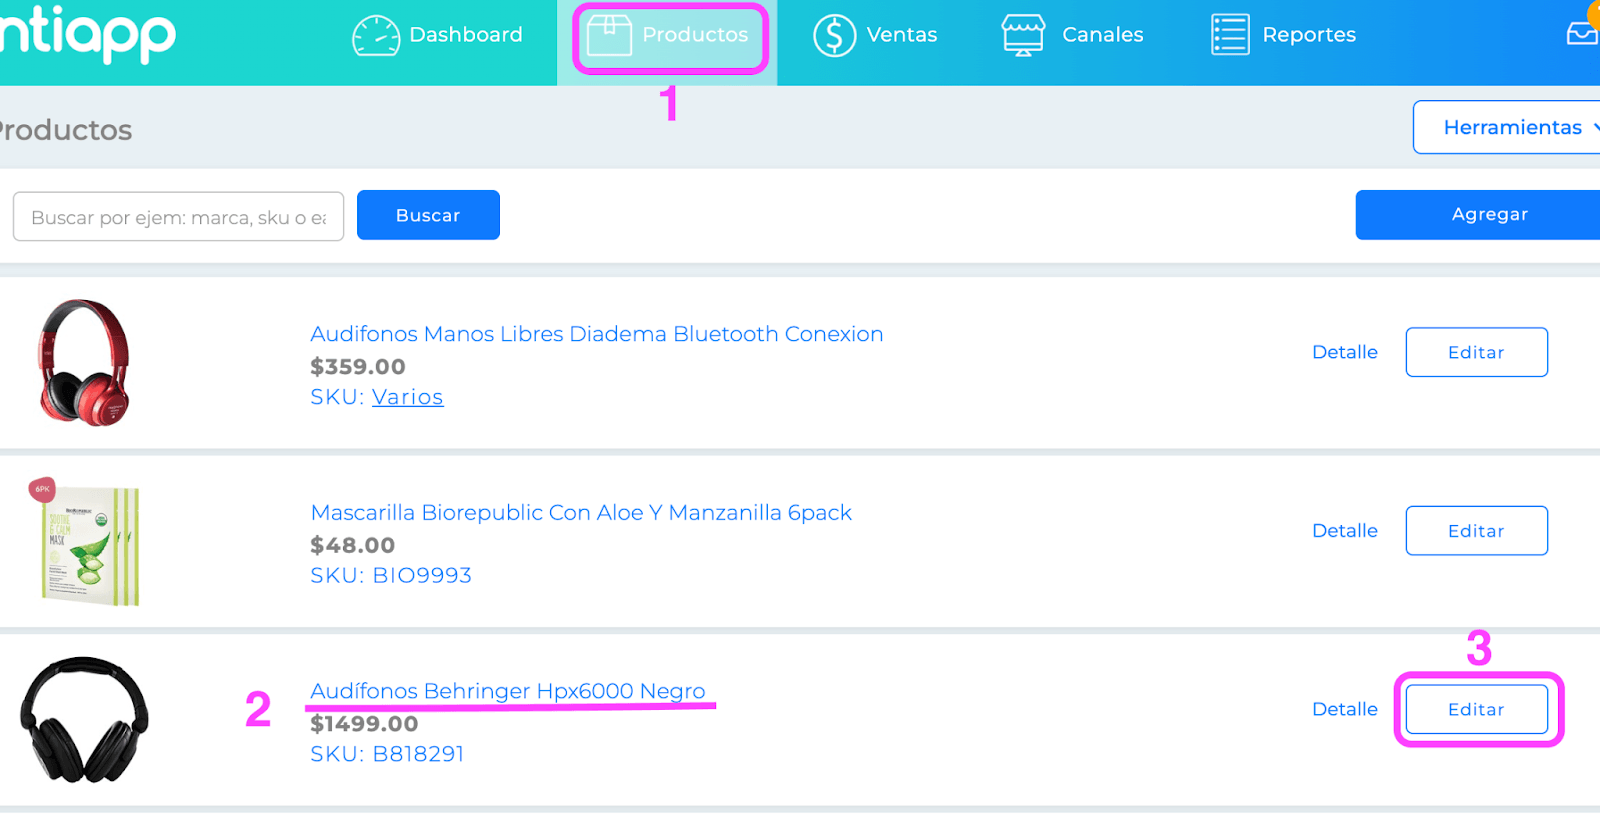This screenshot has width=1600, height=821.
Task: Open the inbox tray icon
Action: click(x=1583, y=33)
